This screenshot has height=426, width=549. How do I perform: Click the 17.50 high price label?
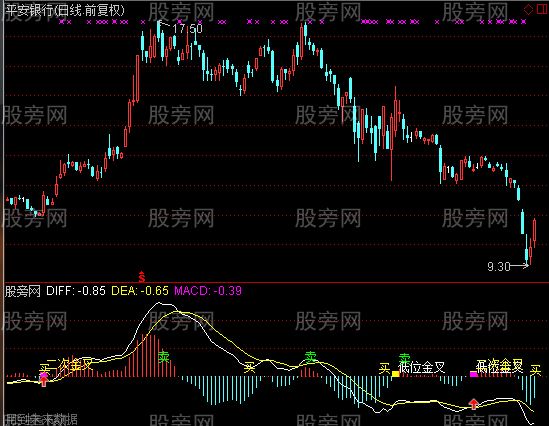tap(187, 29)
